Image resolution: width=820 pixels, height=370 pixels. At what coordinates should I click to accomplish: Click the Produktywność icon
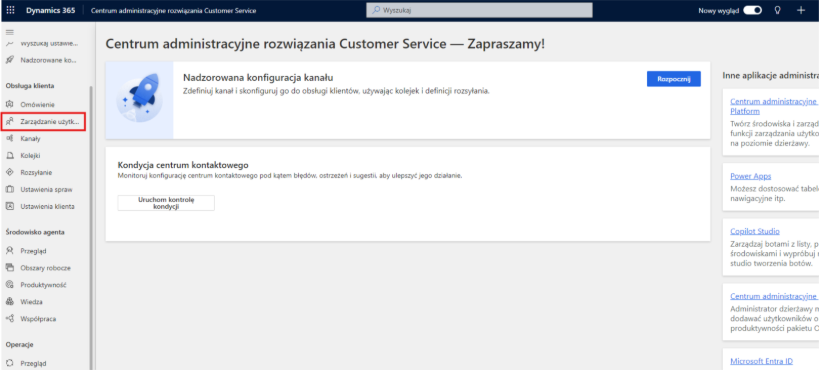[9, 285]
